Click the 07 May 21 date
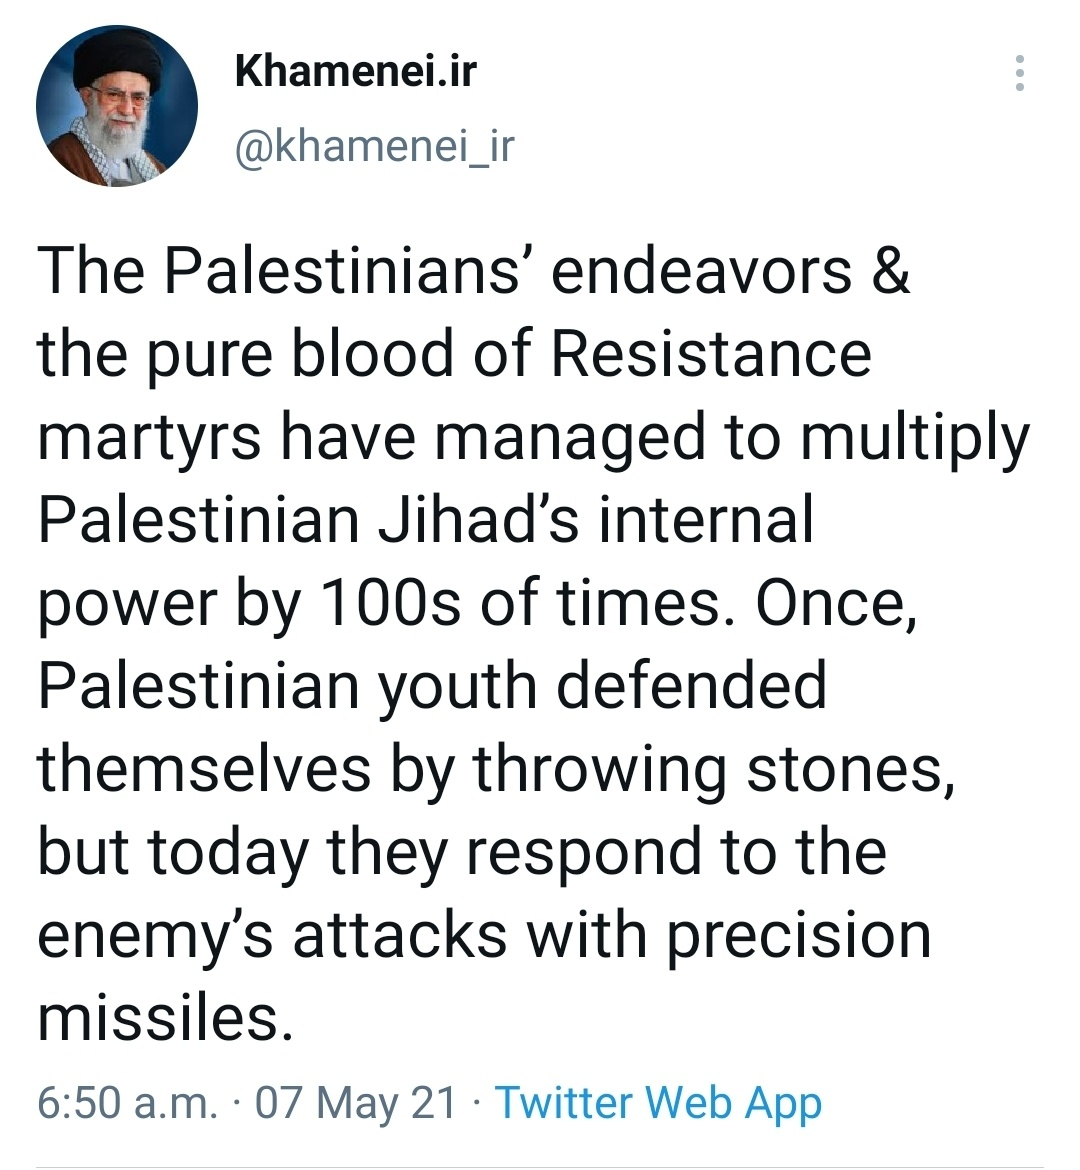The width and height of the screenshot is (1080, 1170). (355, 1102)
